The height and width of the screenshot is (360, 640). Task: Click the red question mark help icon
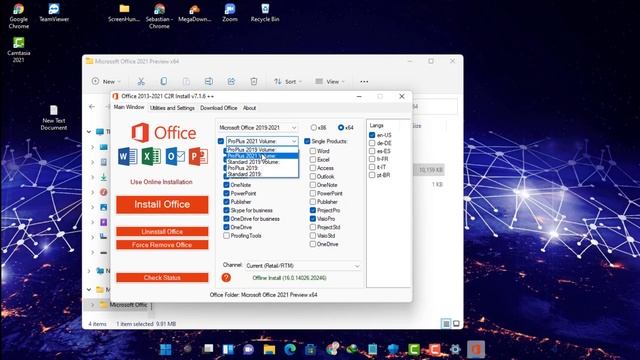pos(226,278)
